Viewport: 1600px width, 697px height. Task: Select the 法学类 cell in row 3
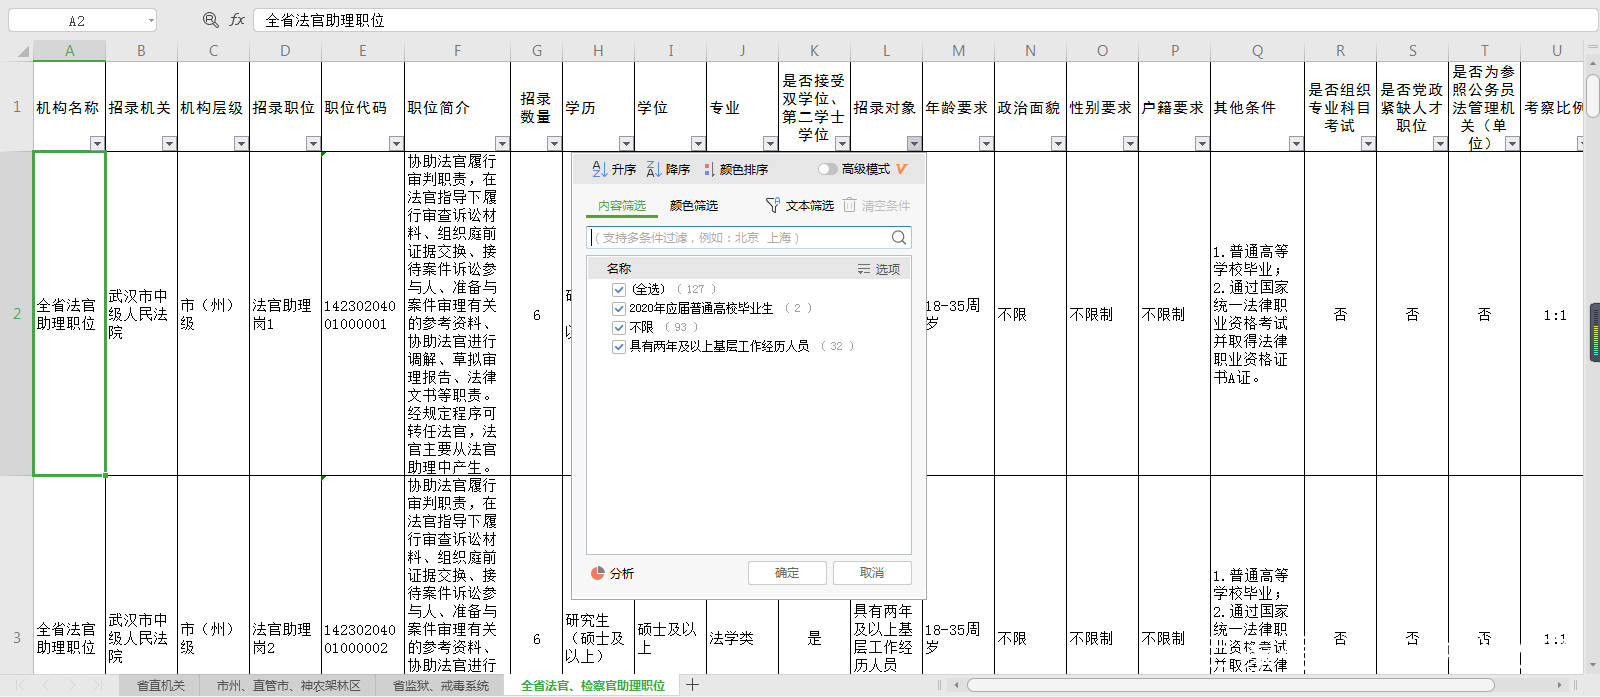[742, 637]
